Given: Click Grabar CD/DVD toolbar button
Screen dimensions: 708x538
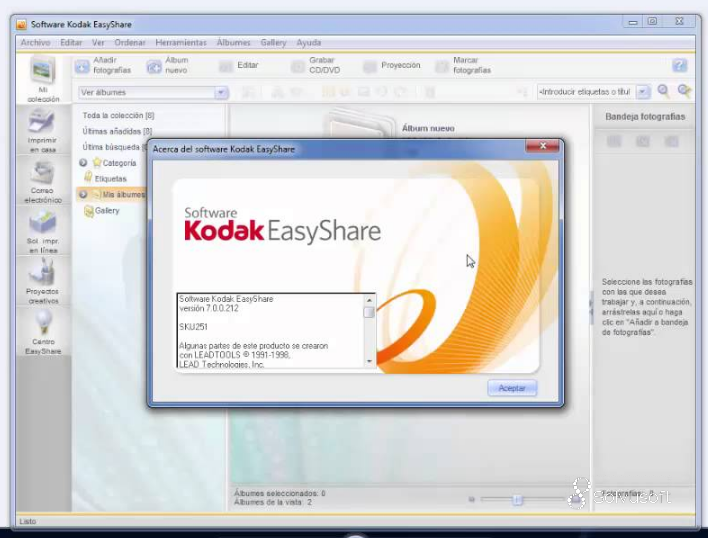Looking at the screenshot, I should point(316,65).
